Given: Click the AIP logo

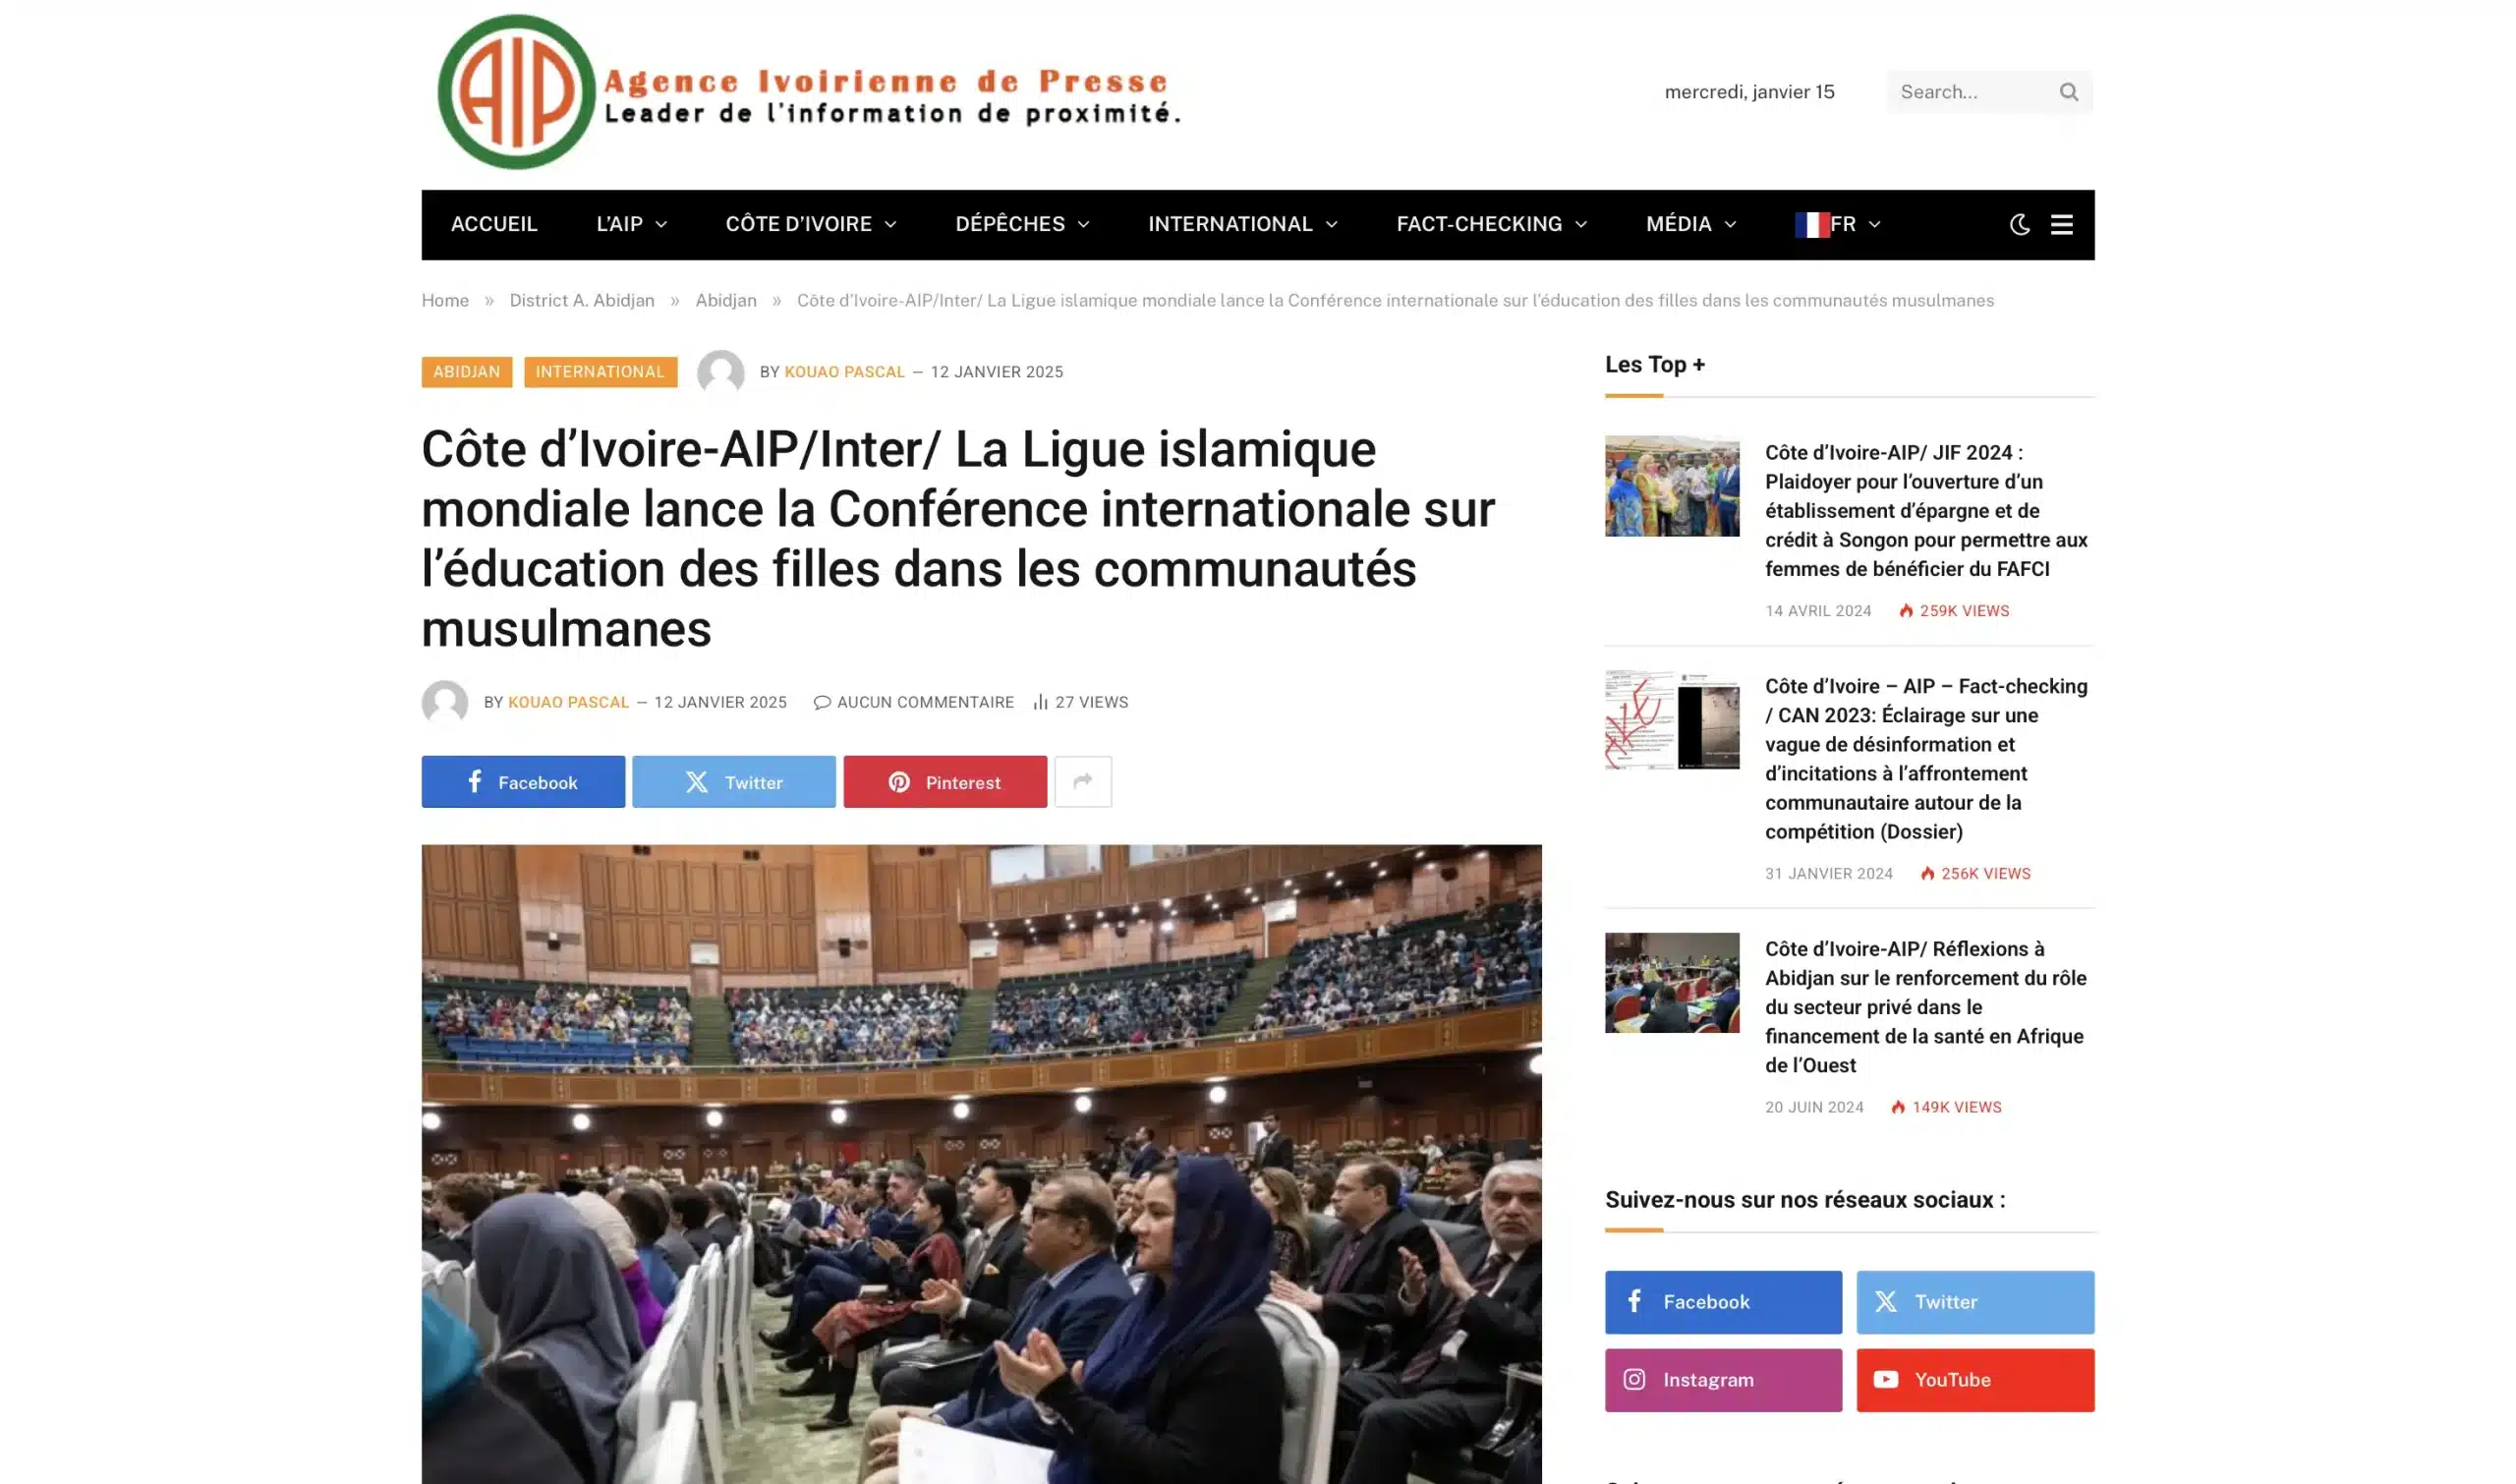Looking at the screenshot, I should [x=810, y=92].
